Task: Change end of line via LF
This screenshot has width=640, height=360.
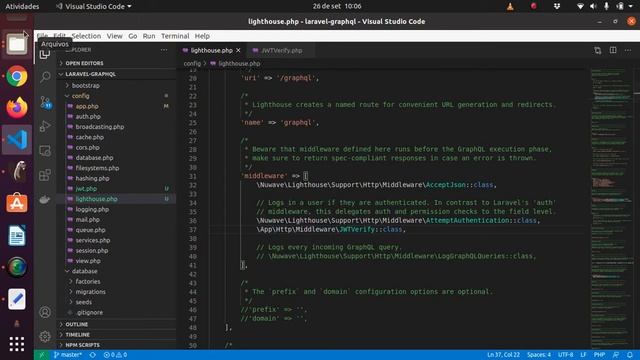Action: (x=583, y=355)
